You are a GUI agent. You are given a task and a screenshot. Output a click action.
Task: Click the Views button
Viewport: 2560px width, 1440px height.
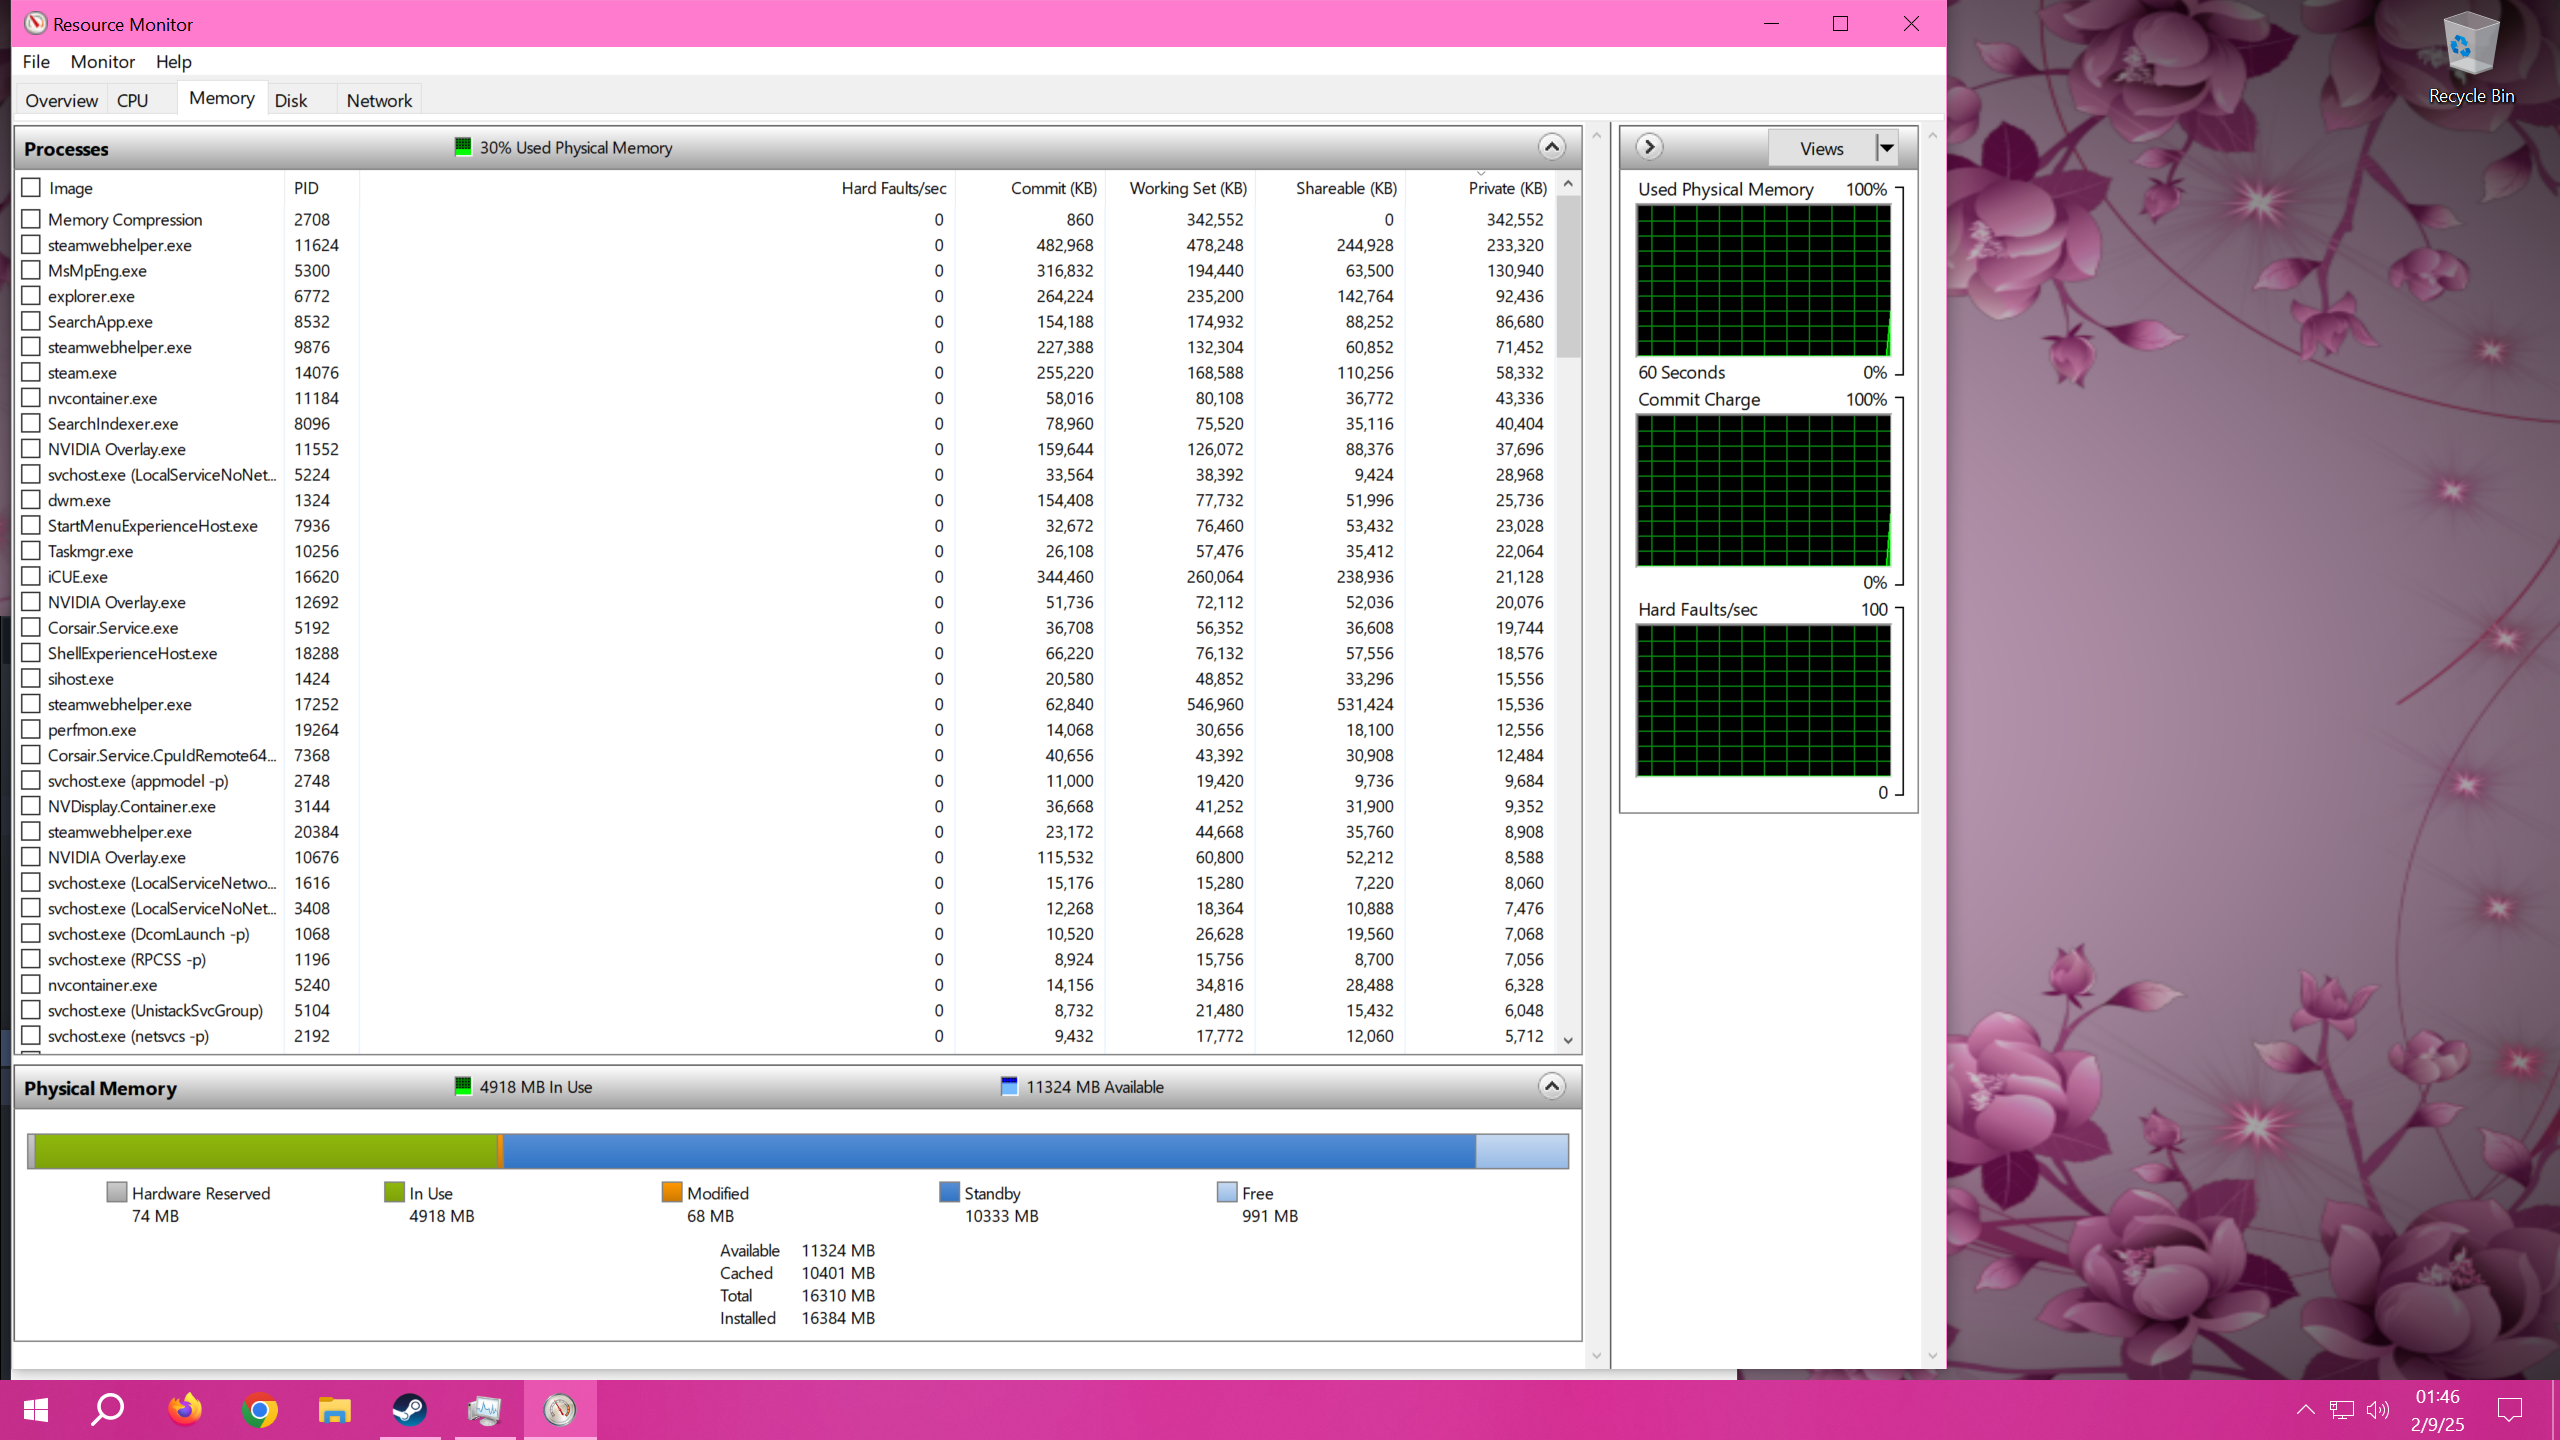[x=1821, y=148]
